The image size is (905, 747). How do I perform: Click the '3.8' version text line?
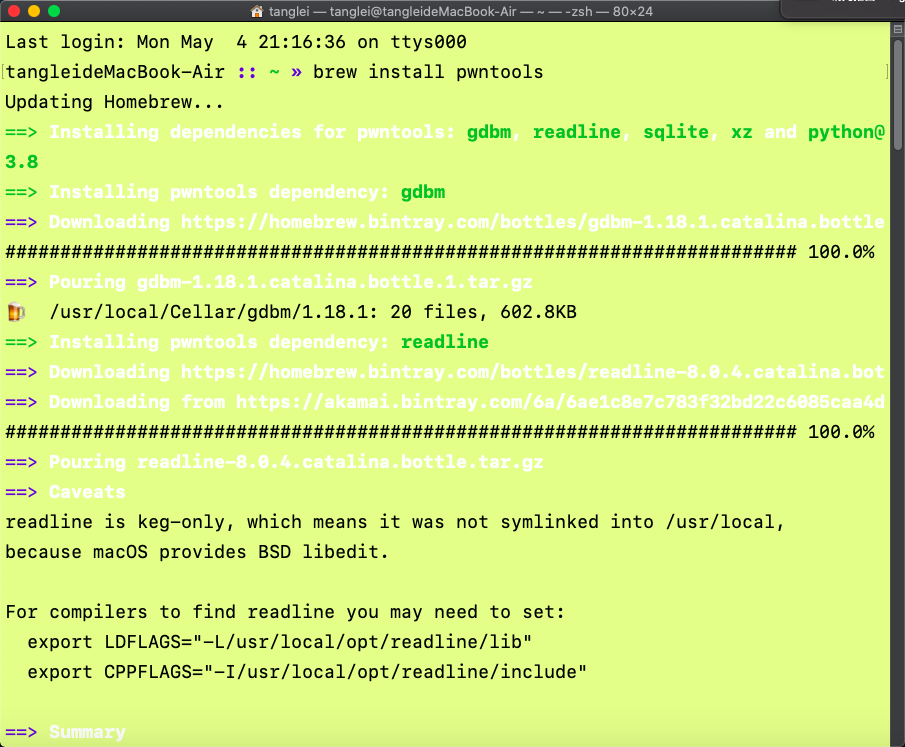coord(22,162)
